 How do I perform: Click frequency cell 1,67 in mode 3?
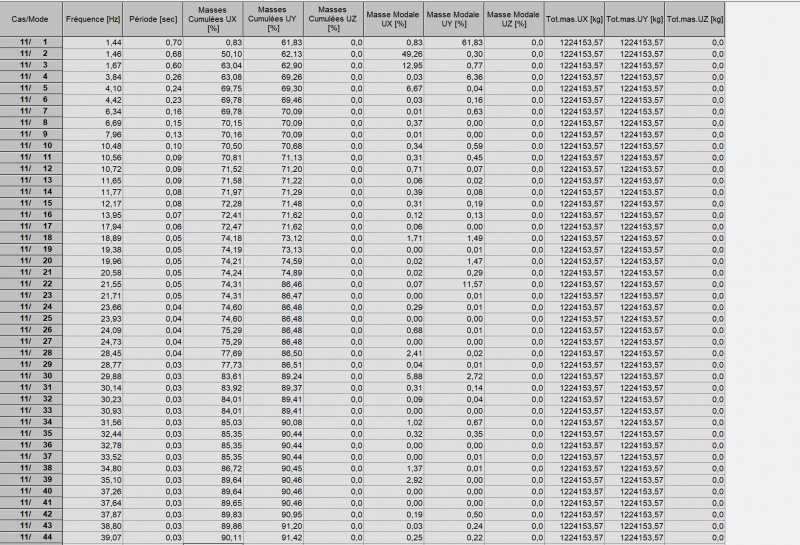tap(93, 65)
